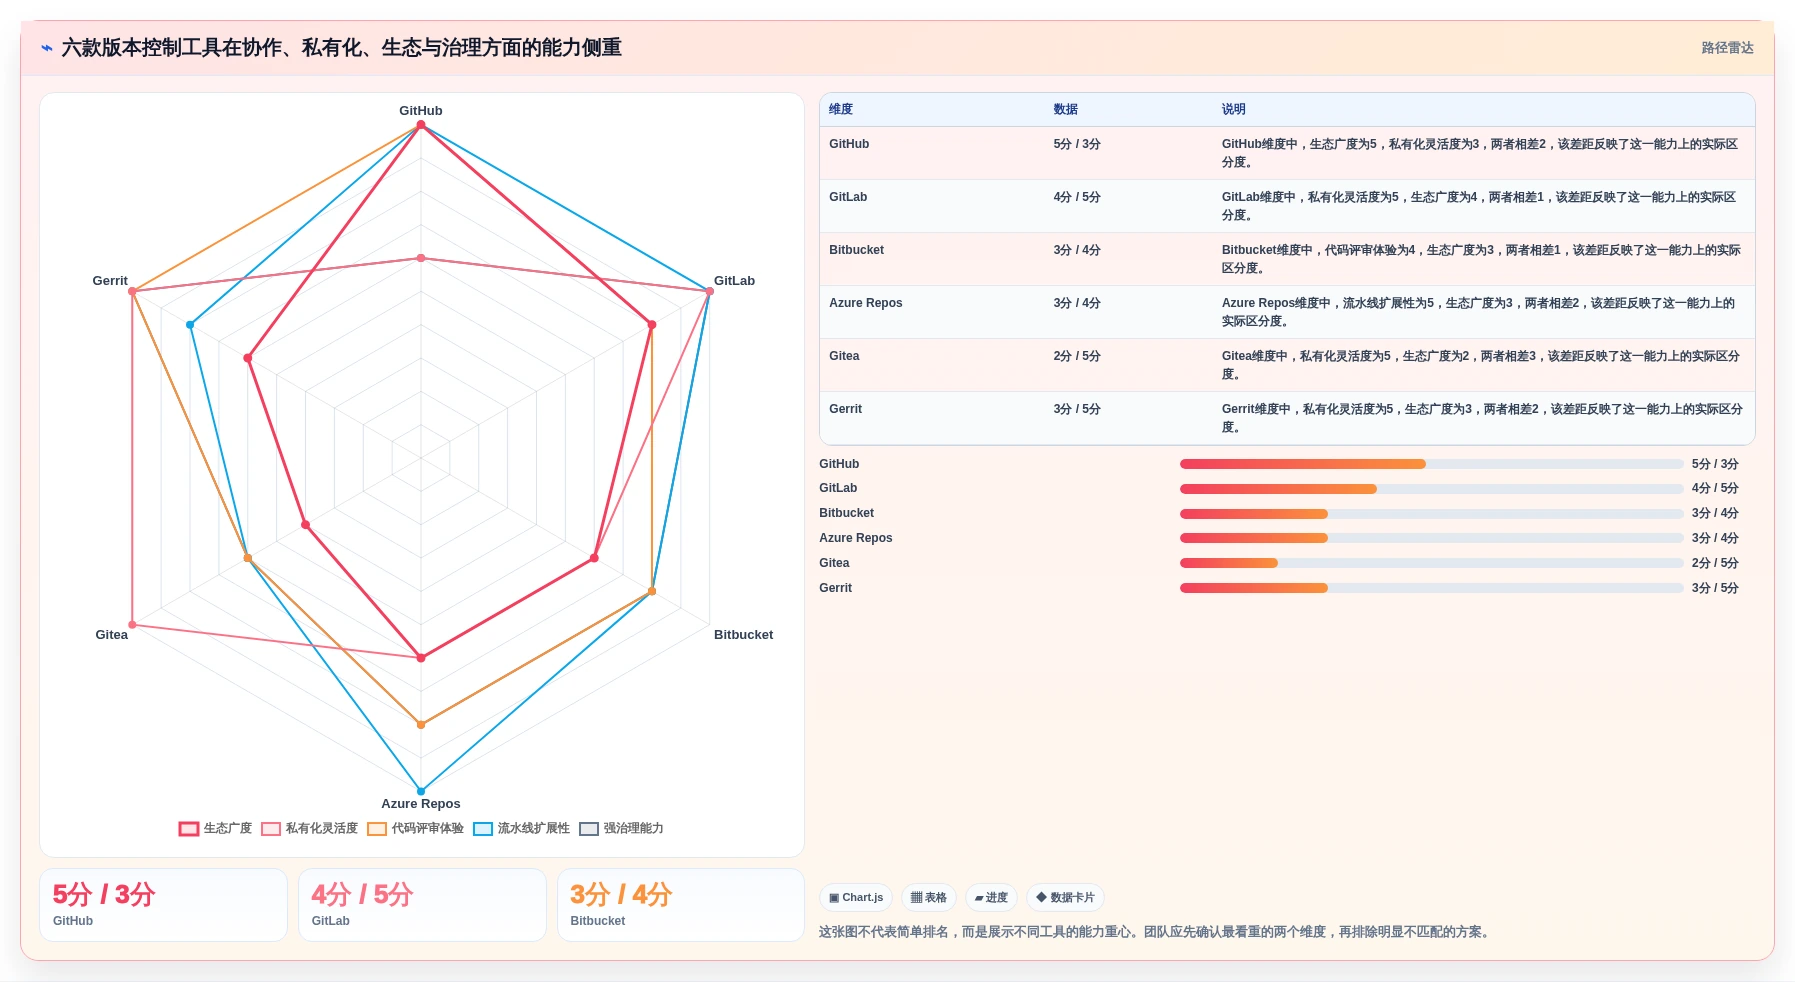Click the Bitbucket row name in the table
This screenshot has height=982, width=1795.
tap(856, 250)
